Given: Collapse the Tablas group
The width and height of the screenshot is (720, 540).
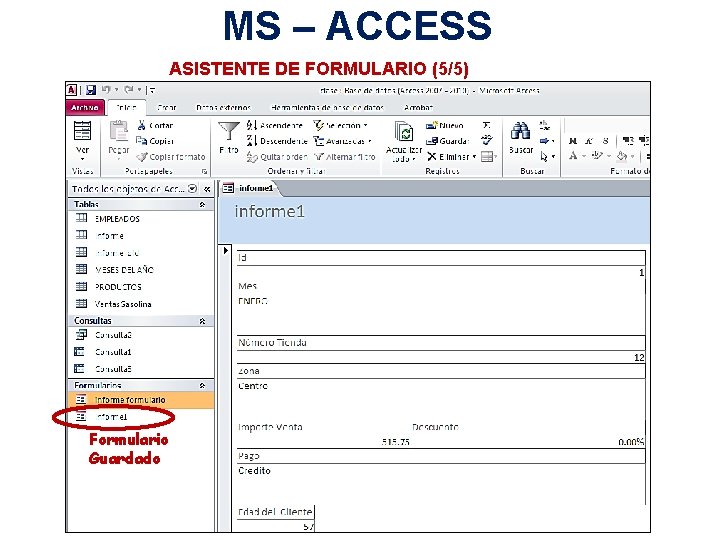Looking at the screenshot, I should coord(202,204).
